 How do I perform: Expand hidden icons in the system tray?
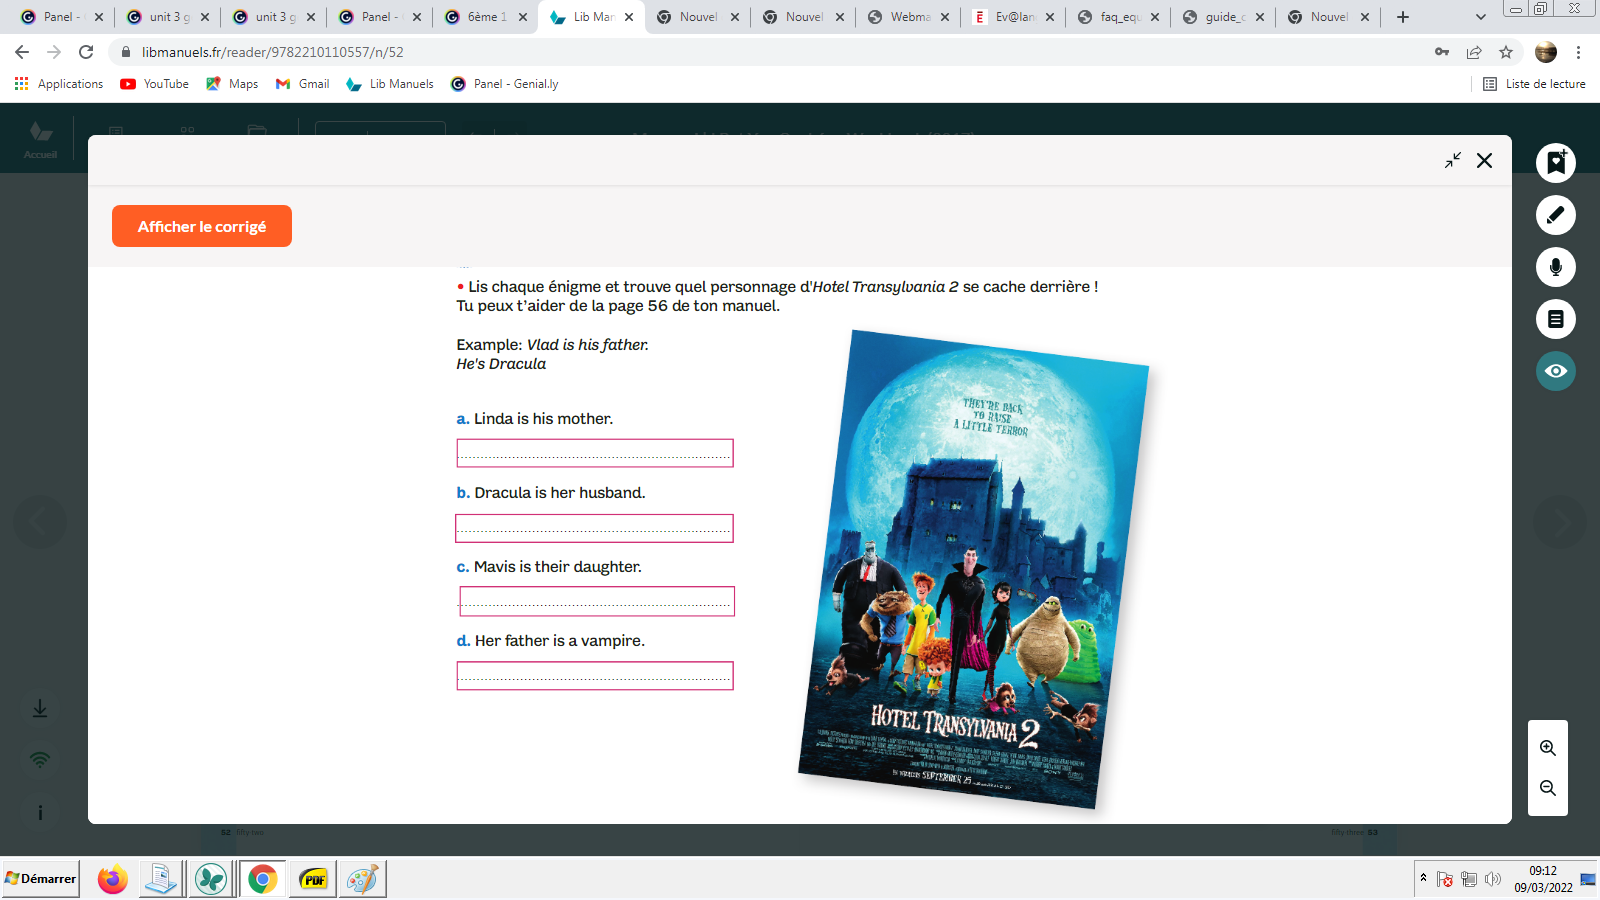pyautogui.click(x=1424, y=879)
